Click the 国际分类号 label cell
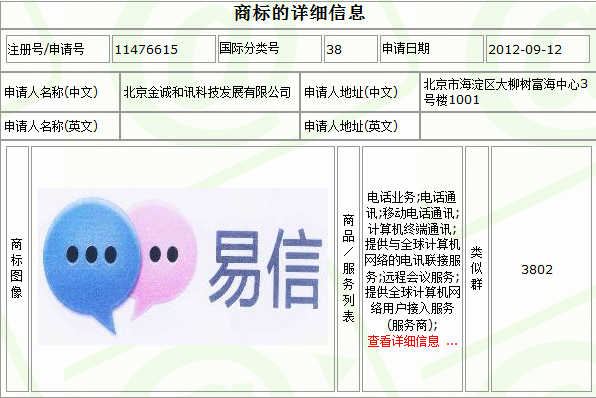 269,49
